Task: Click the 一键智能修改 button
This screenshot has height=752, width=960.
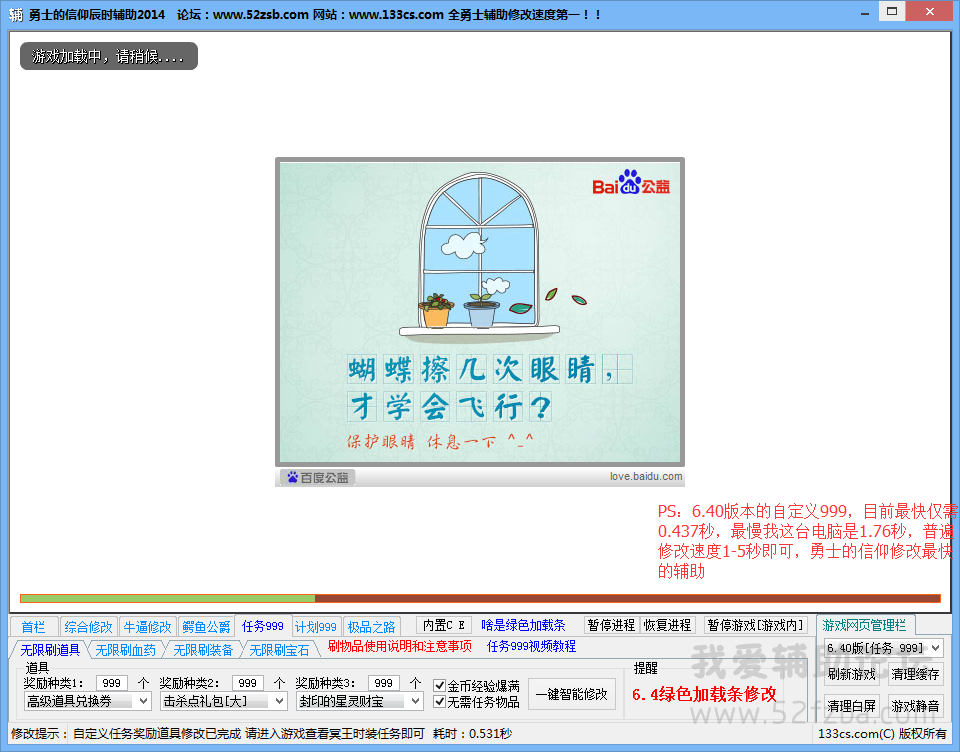Action: (572, 694)
